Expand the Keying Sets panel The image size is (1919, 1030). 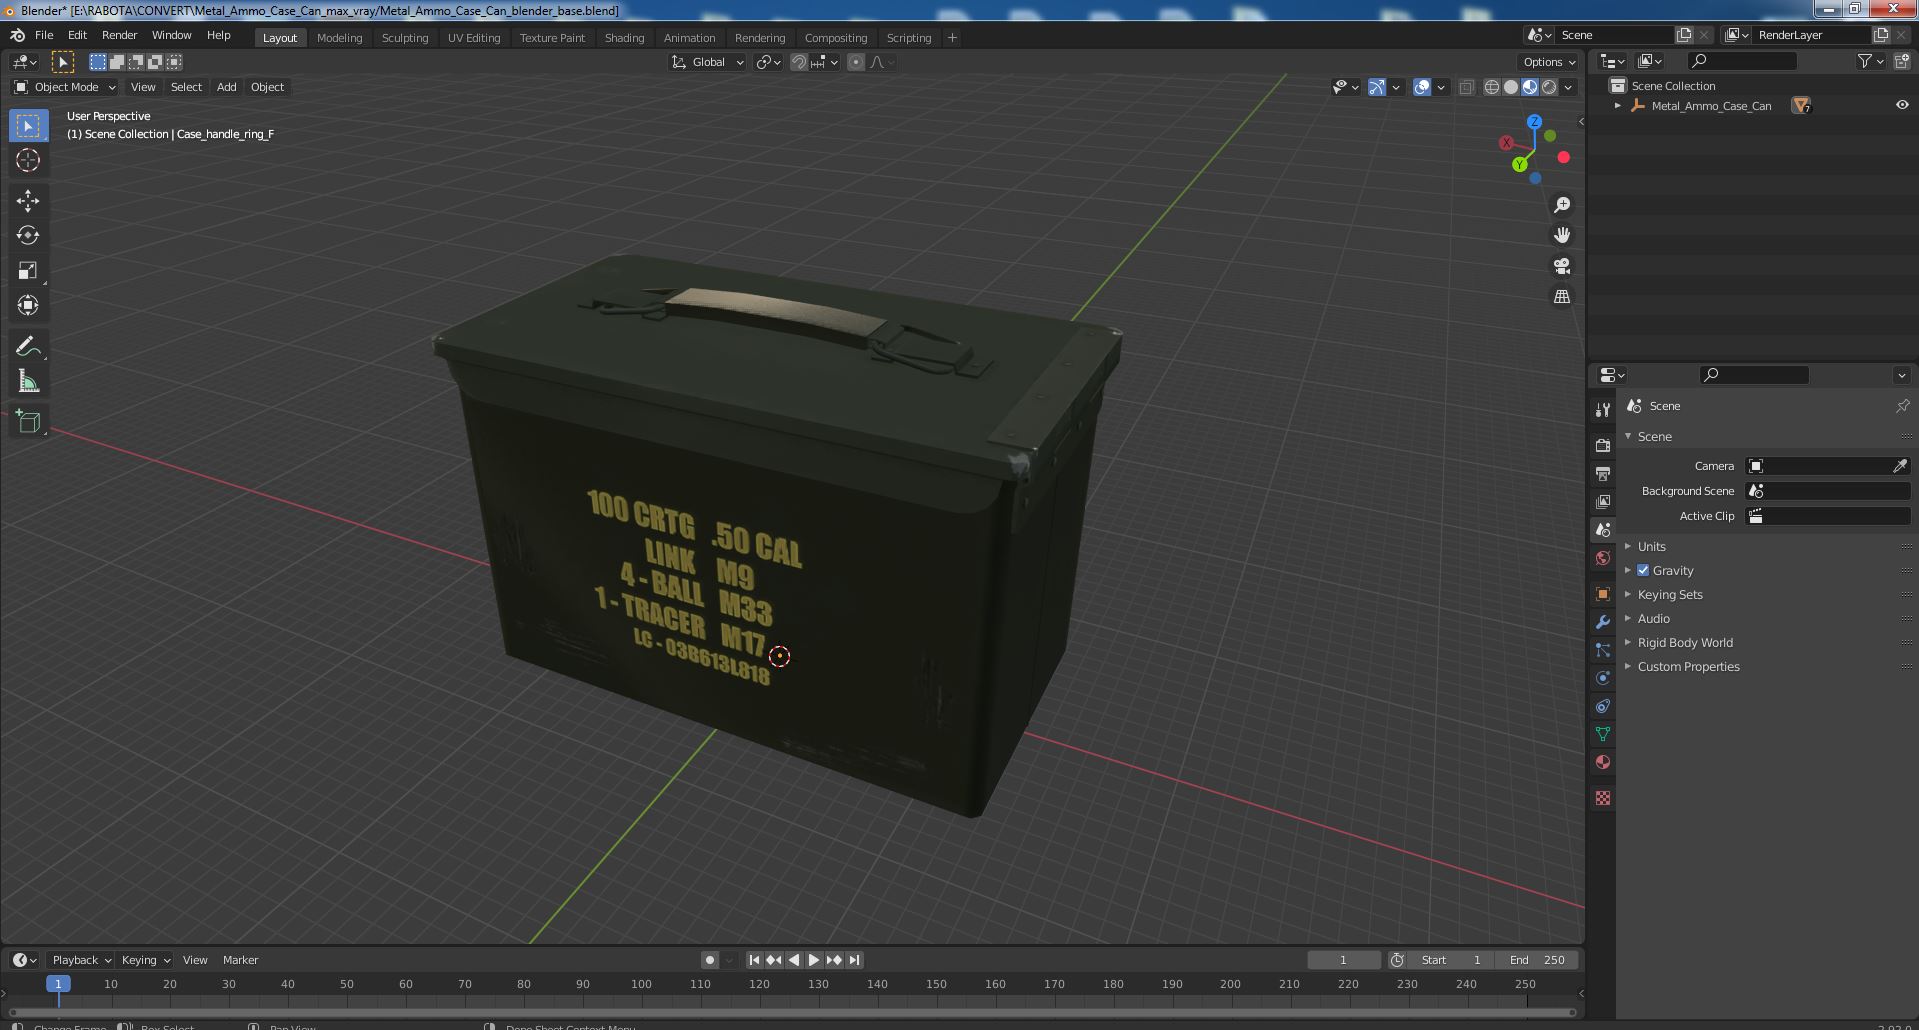pyautogui.click(x=1669, y=594)
